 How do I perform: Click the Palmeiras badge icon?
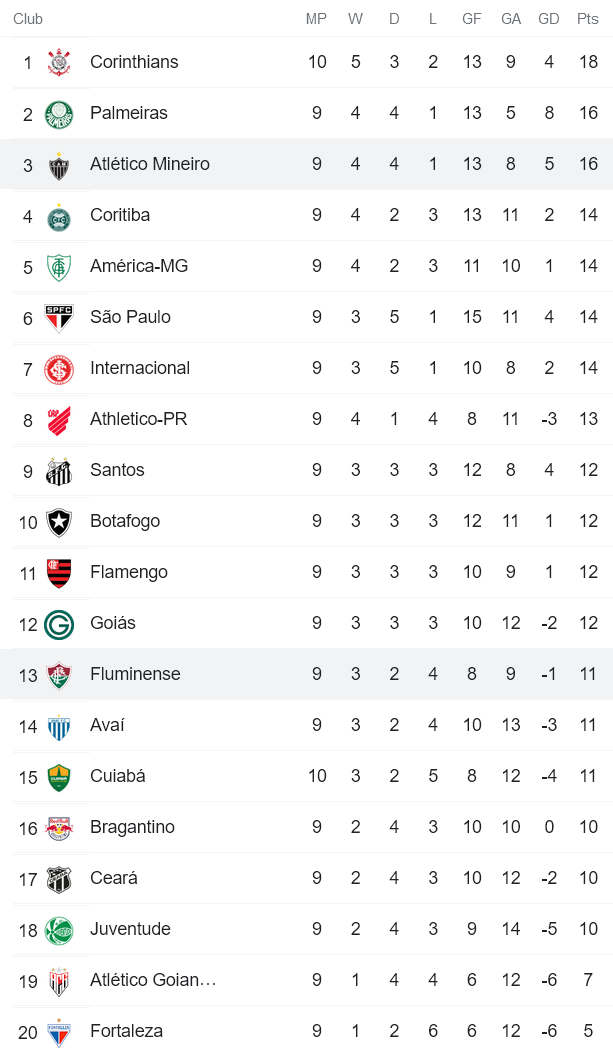pyautogui.click(x=57, y=113)
